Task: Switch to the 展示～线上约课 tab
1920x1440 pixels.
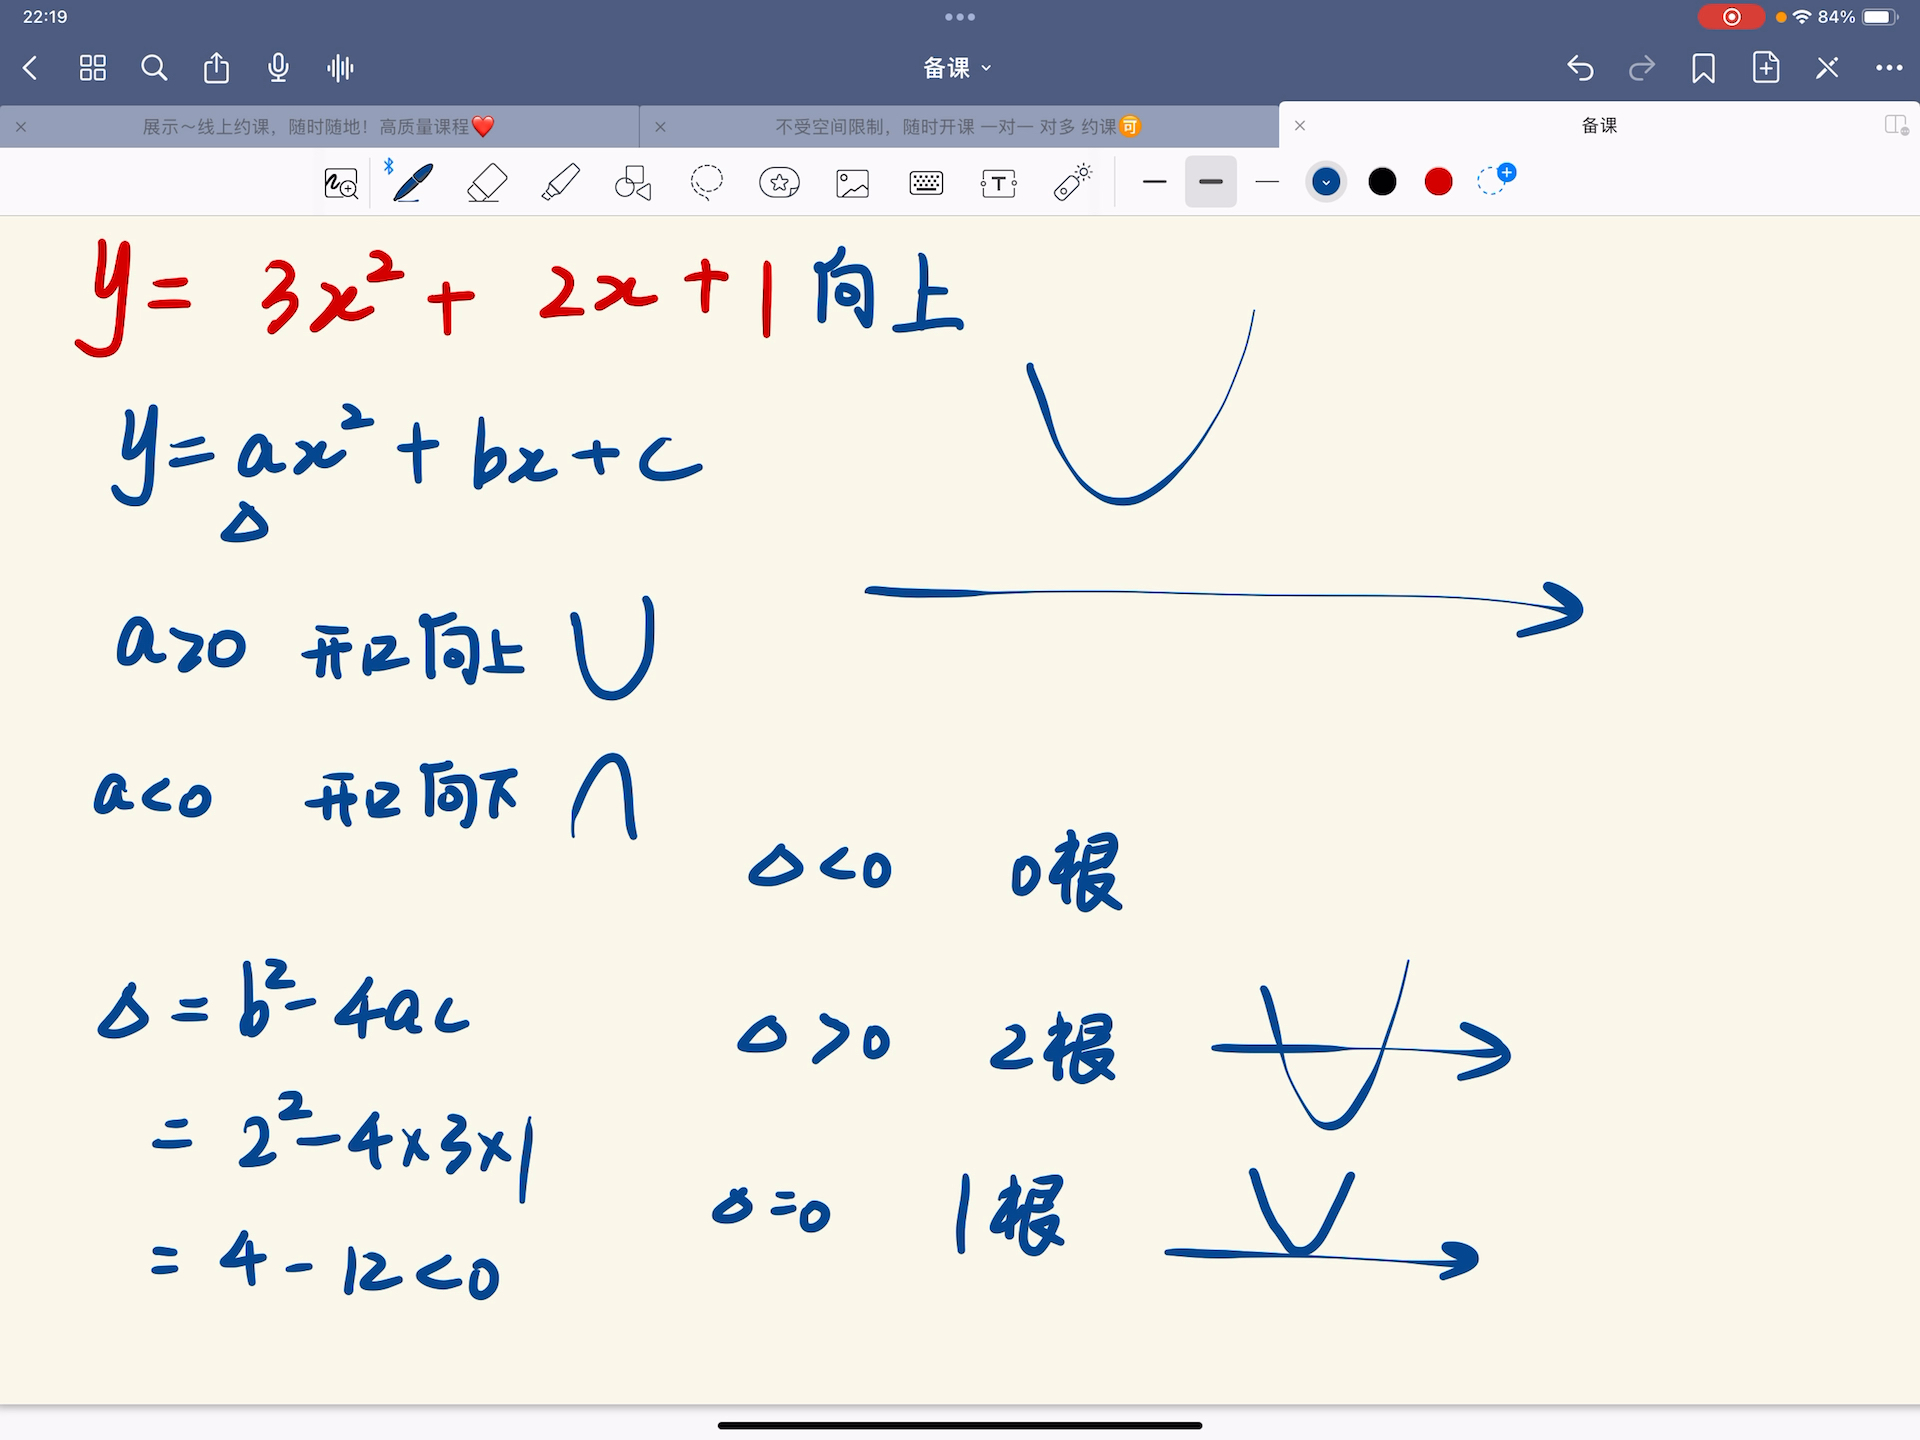Action: (x=318, y=127)
